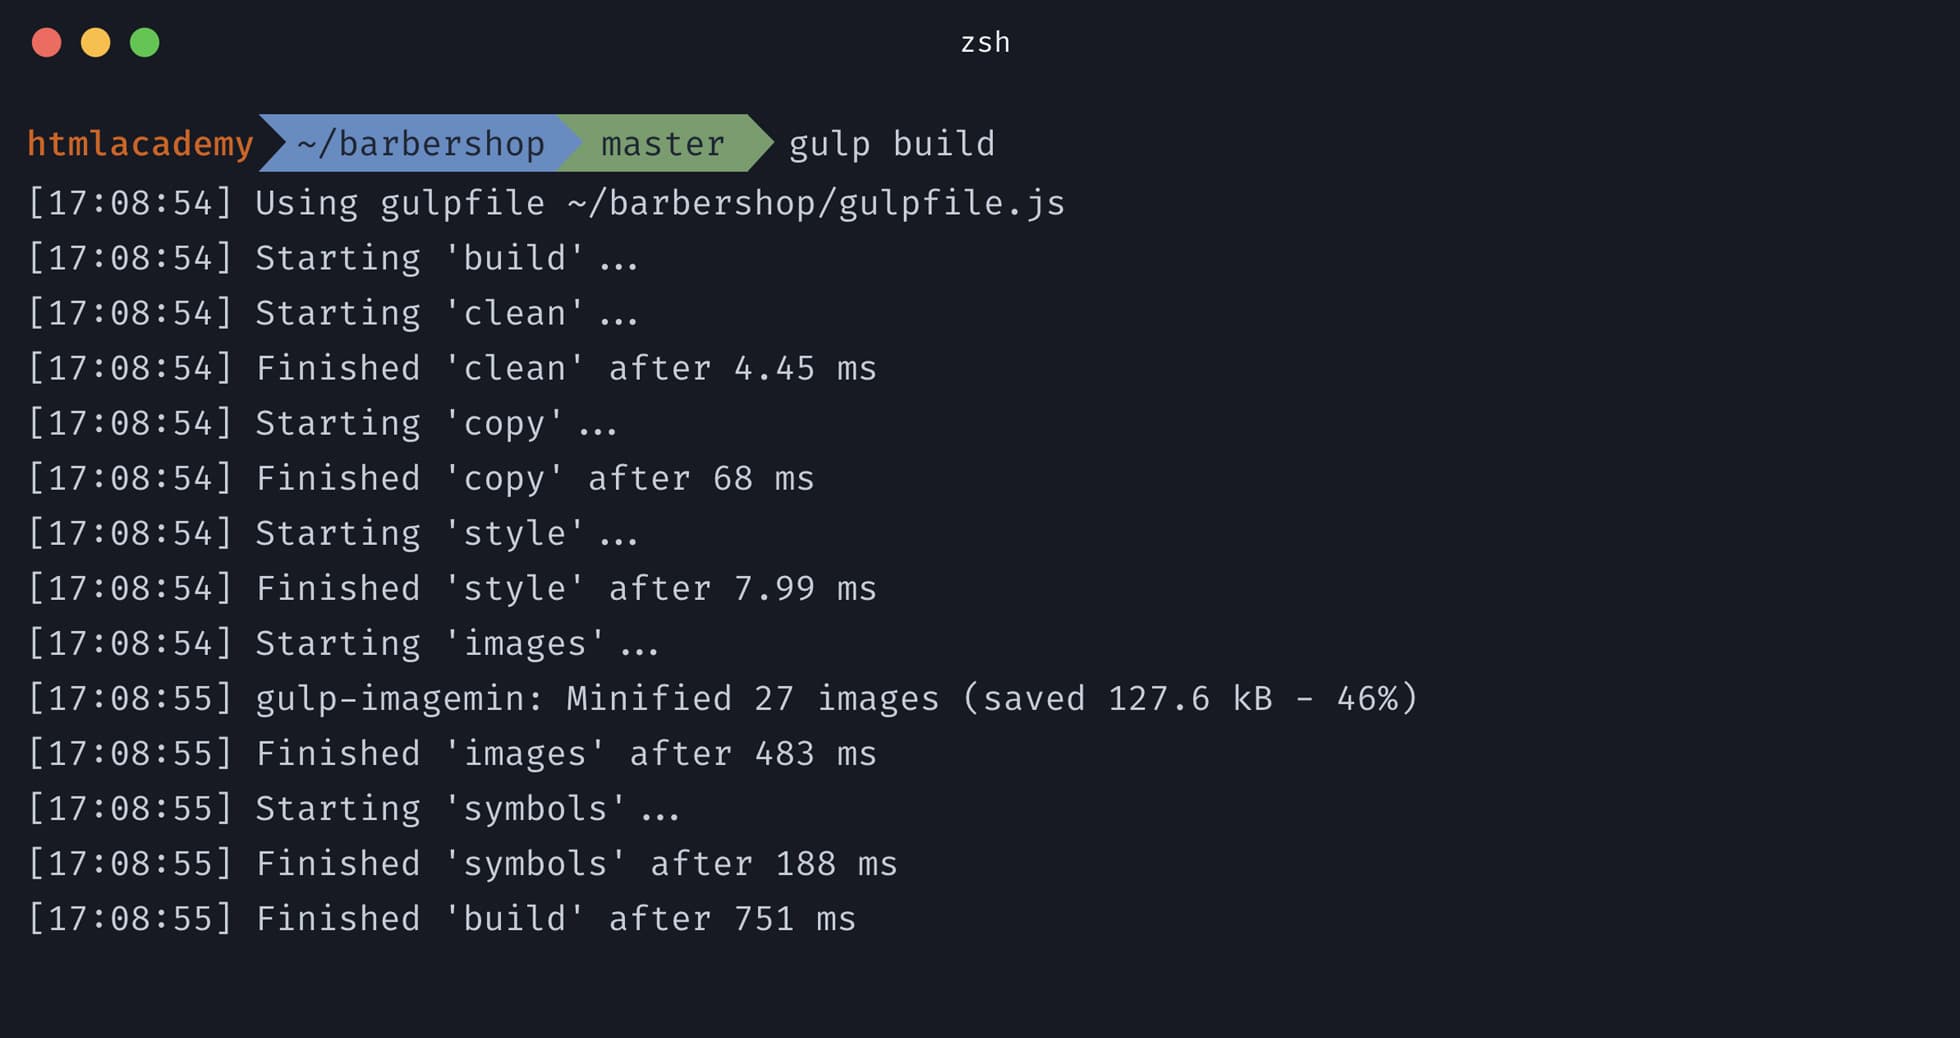Image resolution: width=1960 pixels, height=1038 pixels.
Task: Click the Finished 'build' after 751 ms line
Action: 441,918
